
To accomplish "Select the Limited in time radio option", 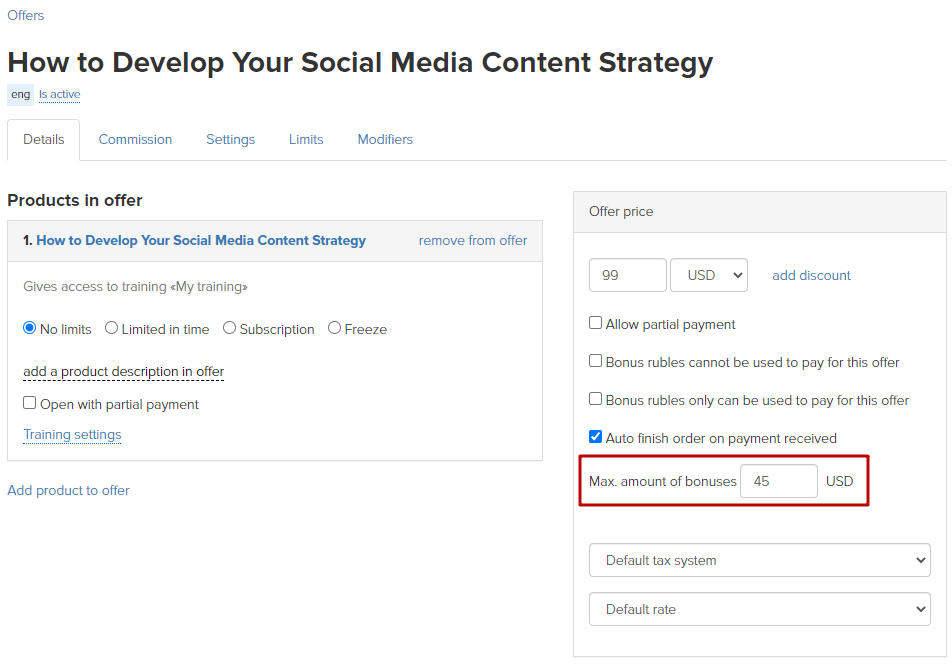I will coord(111,328).
